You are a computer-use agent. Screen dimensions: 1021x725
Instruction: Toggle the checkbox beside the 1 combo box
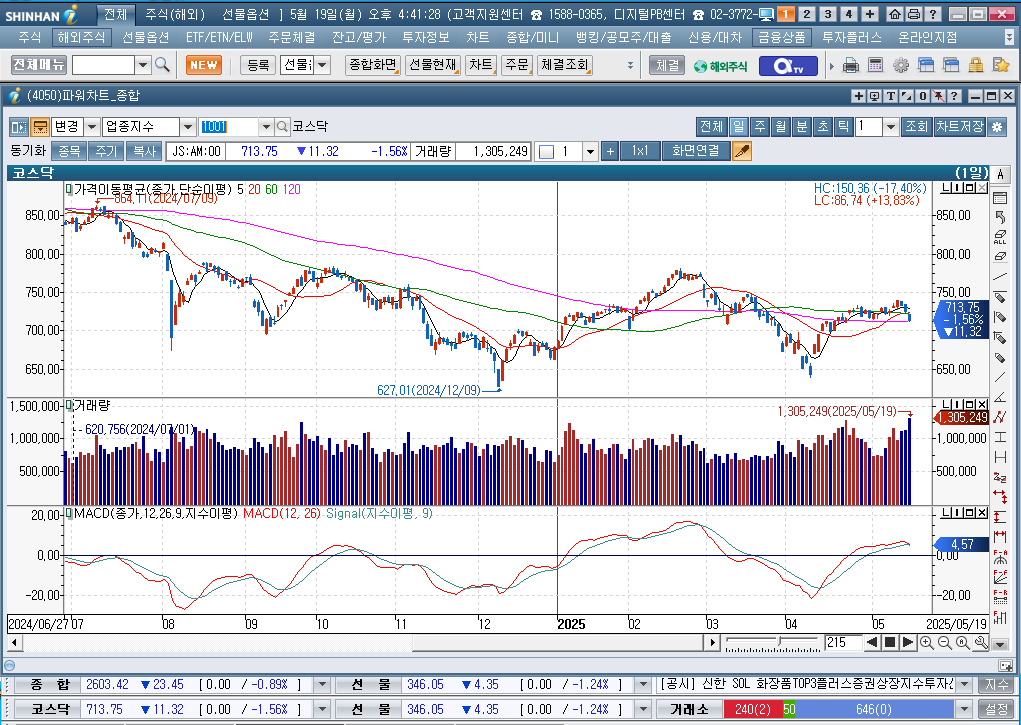[x=546, y=152]
